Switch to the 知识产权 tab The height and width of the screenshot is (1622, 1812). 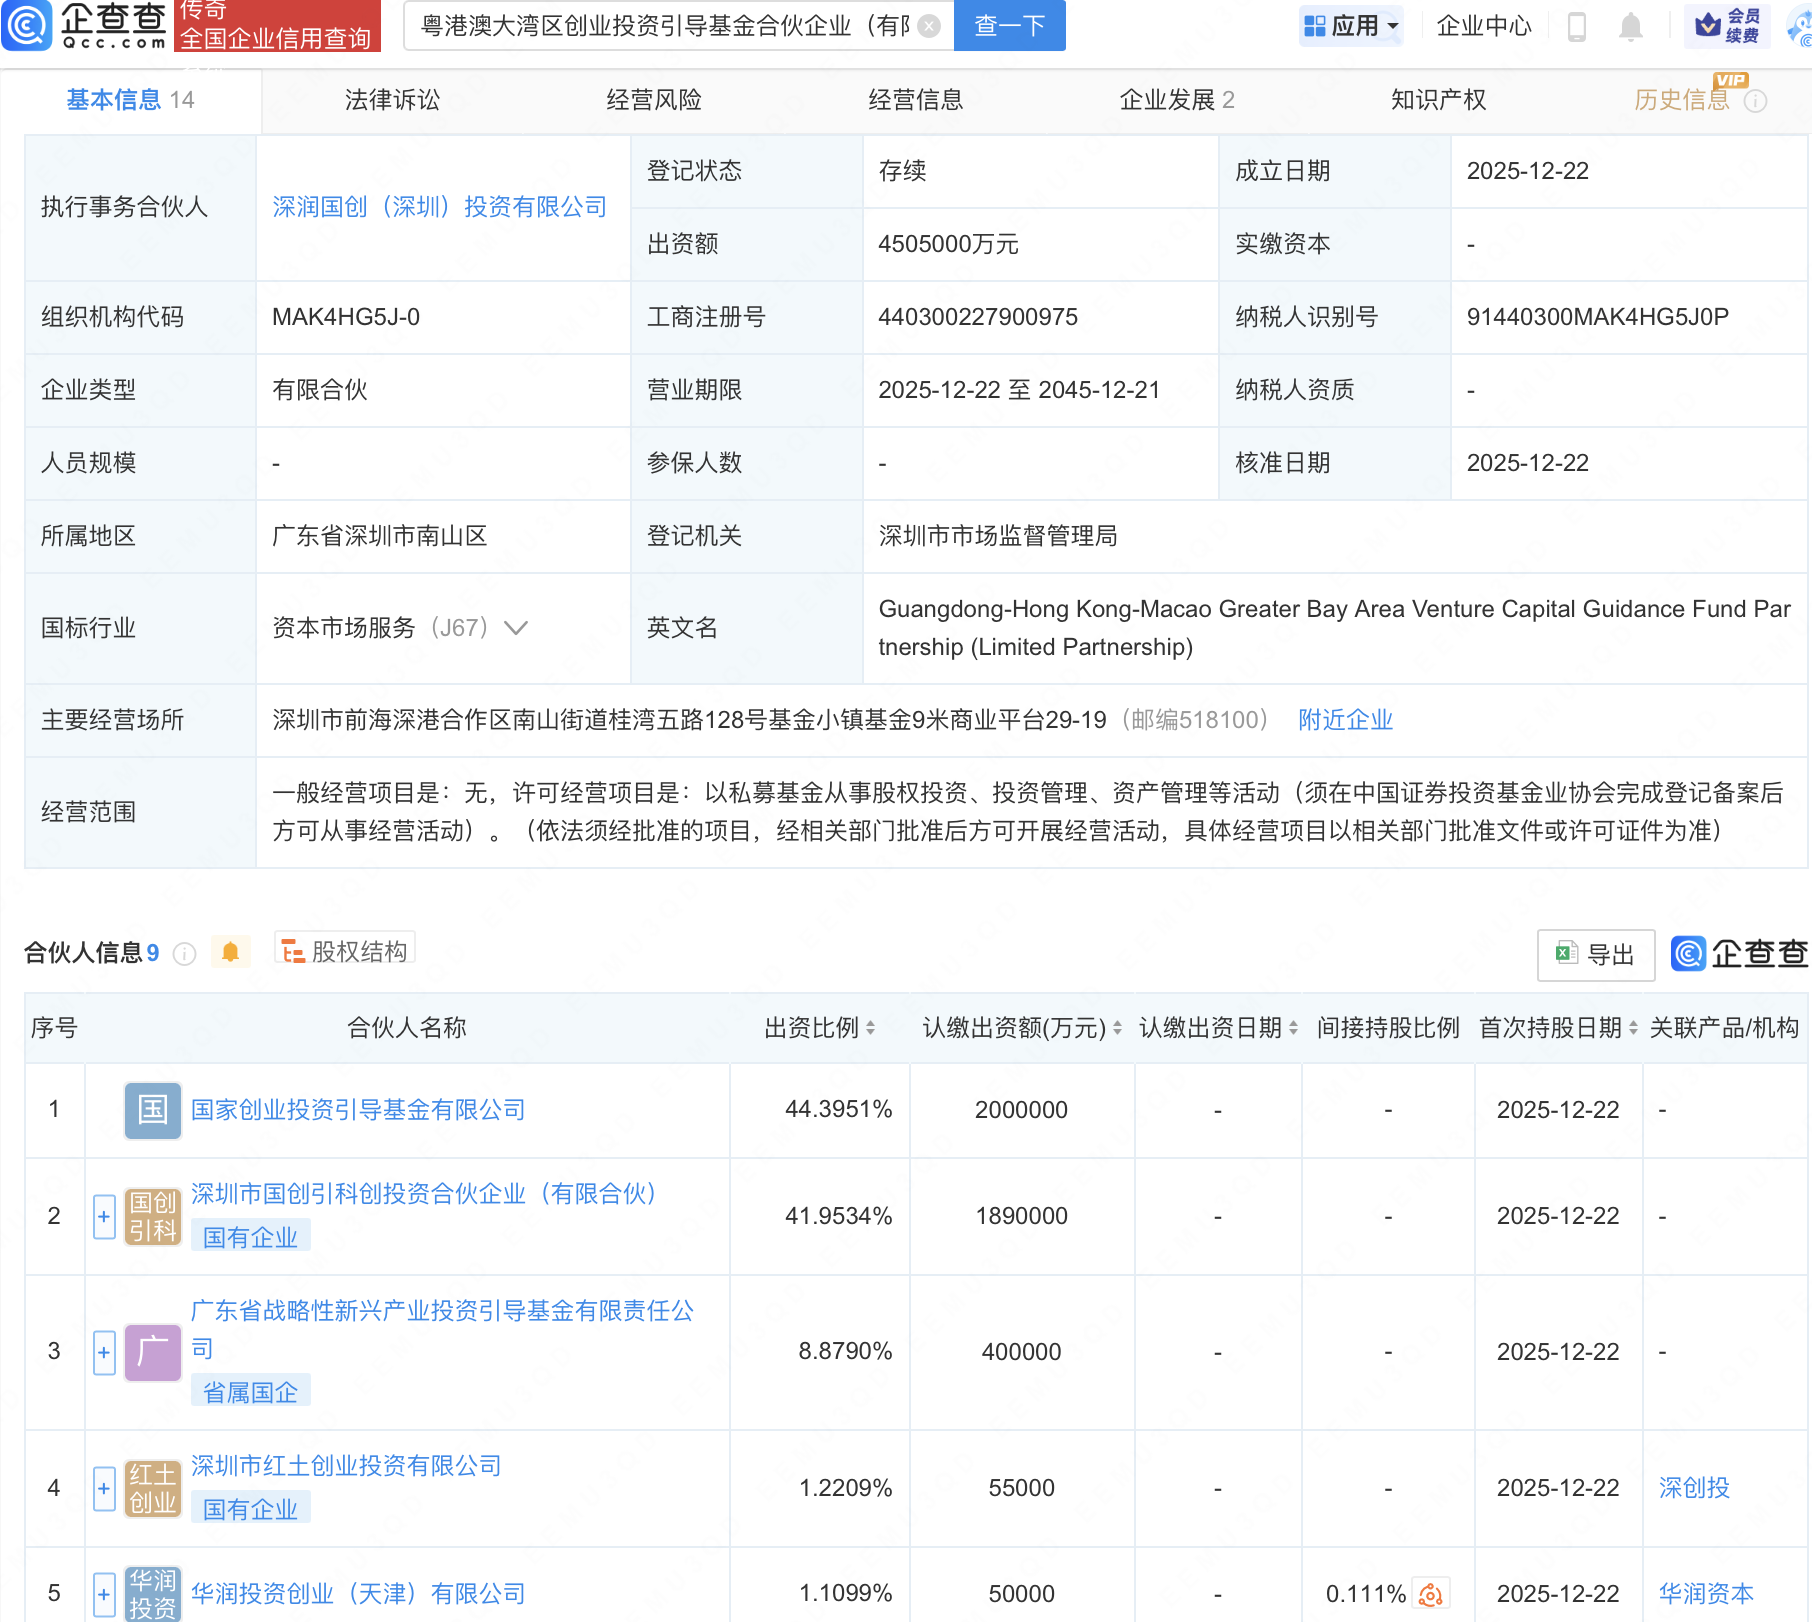point(1438,100)
